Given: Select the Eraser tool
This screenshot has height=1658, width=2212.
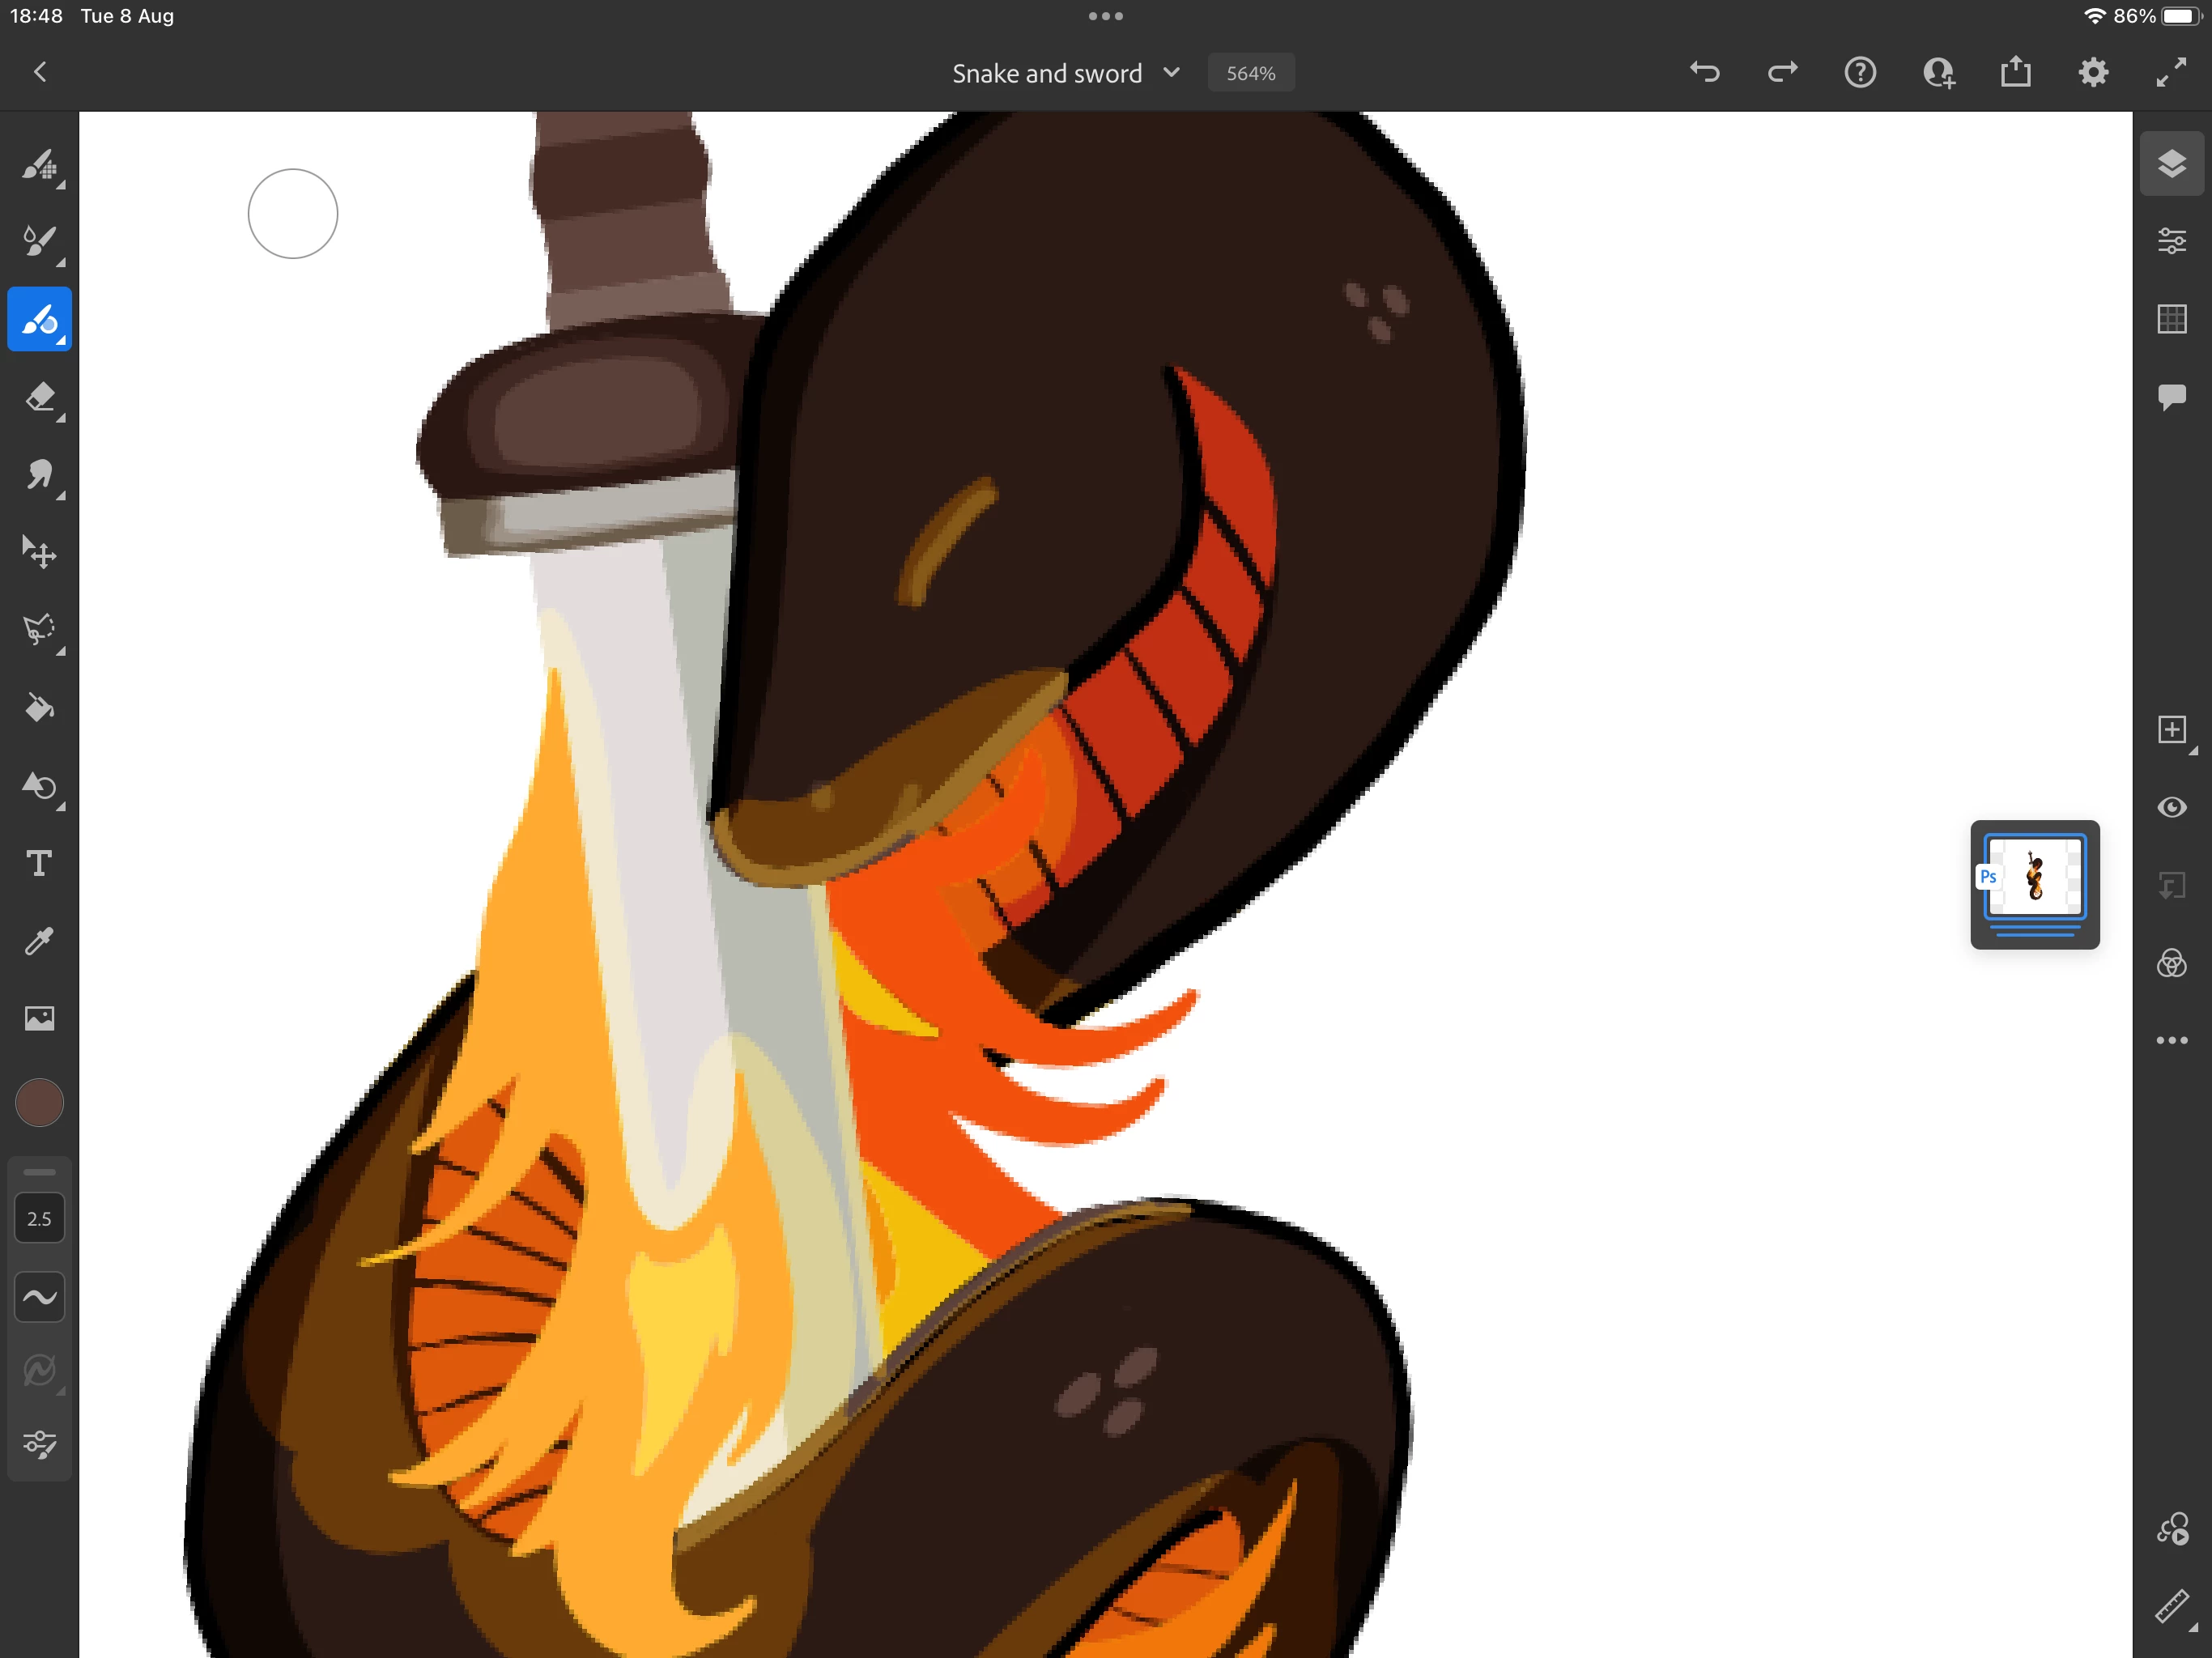Looking at the screenshot, I should (39, 397).
